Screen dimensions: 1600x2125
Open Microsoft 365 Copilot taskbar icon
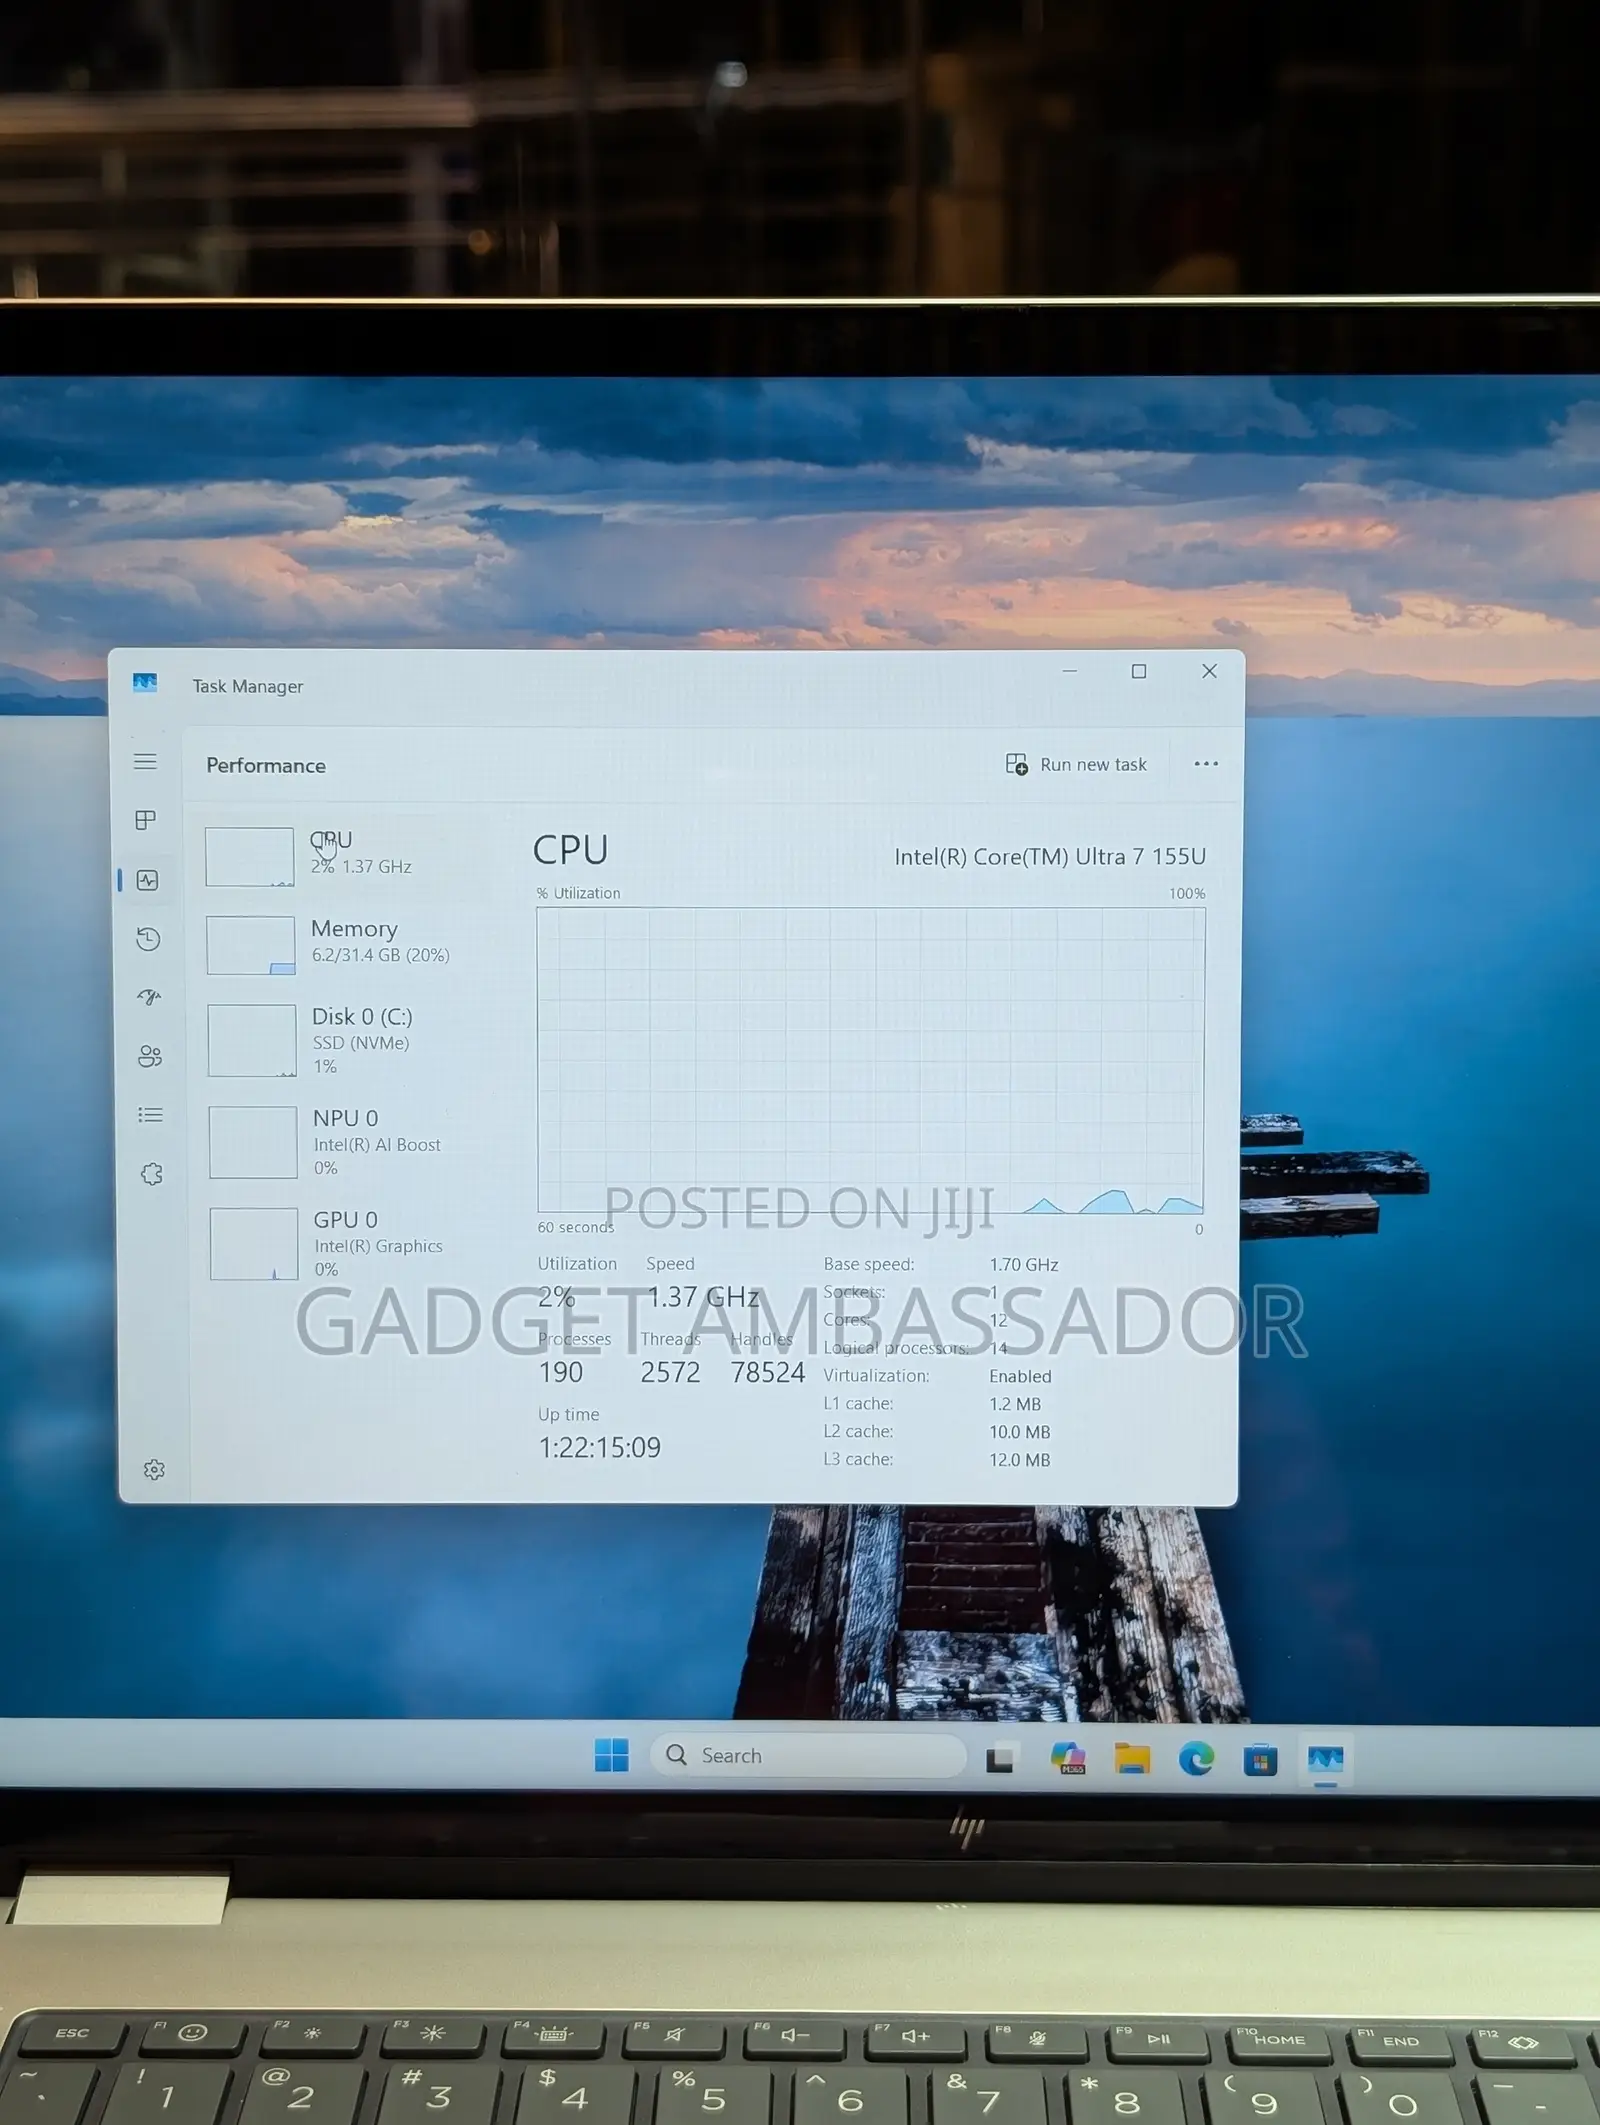(x=1068, y=1758)
